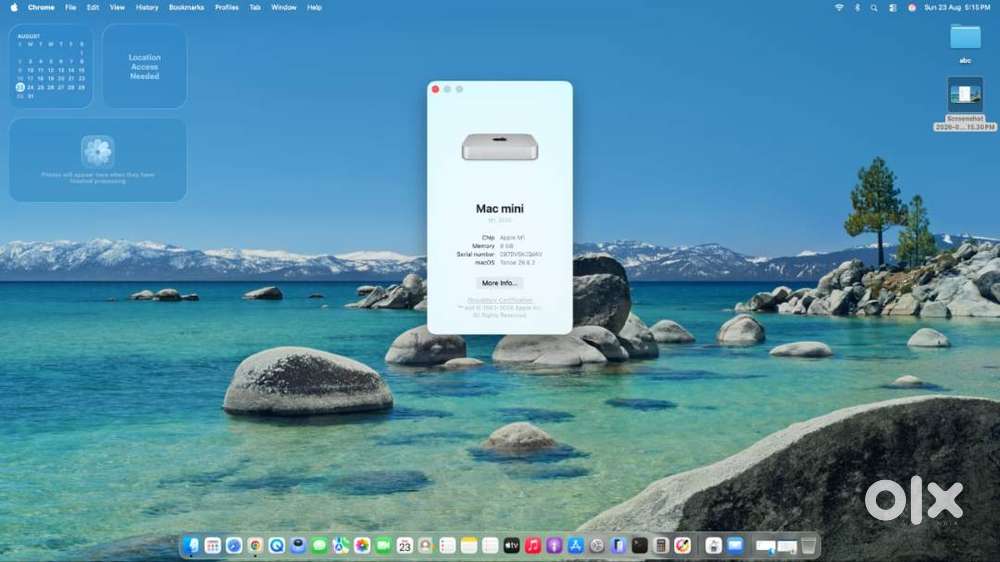Viewport: 1000px width, 562px height.
Task: Click the Wi-Fi status icon
Action: pyautogui.click(x=839, y=8)
